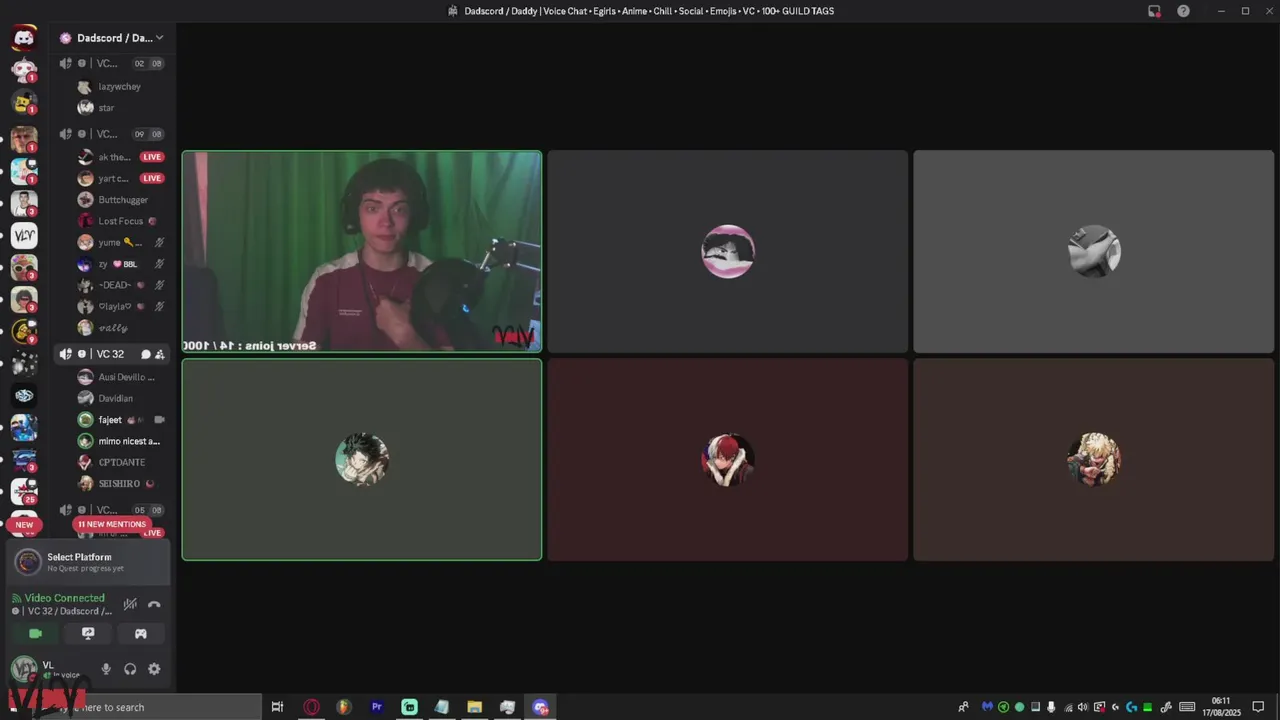
Task: Select the VC 32 voice channel
Action: (112, 354)
